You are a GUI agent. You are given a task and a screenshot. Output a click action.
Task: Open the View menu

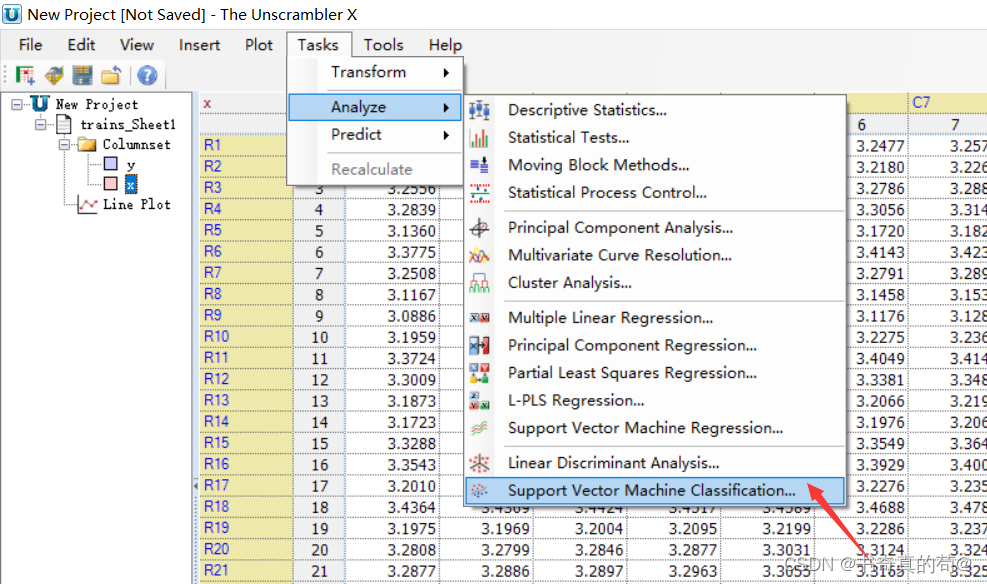(137, 45)
